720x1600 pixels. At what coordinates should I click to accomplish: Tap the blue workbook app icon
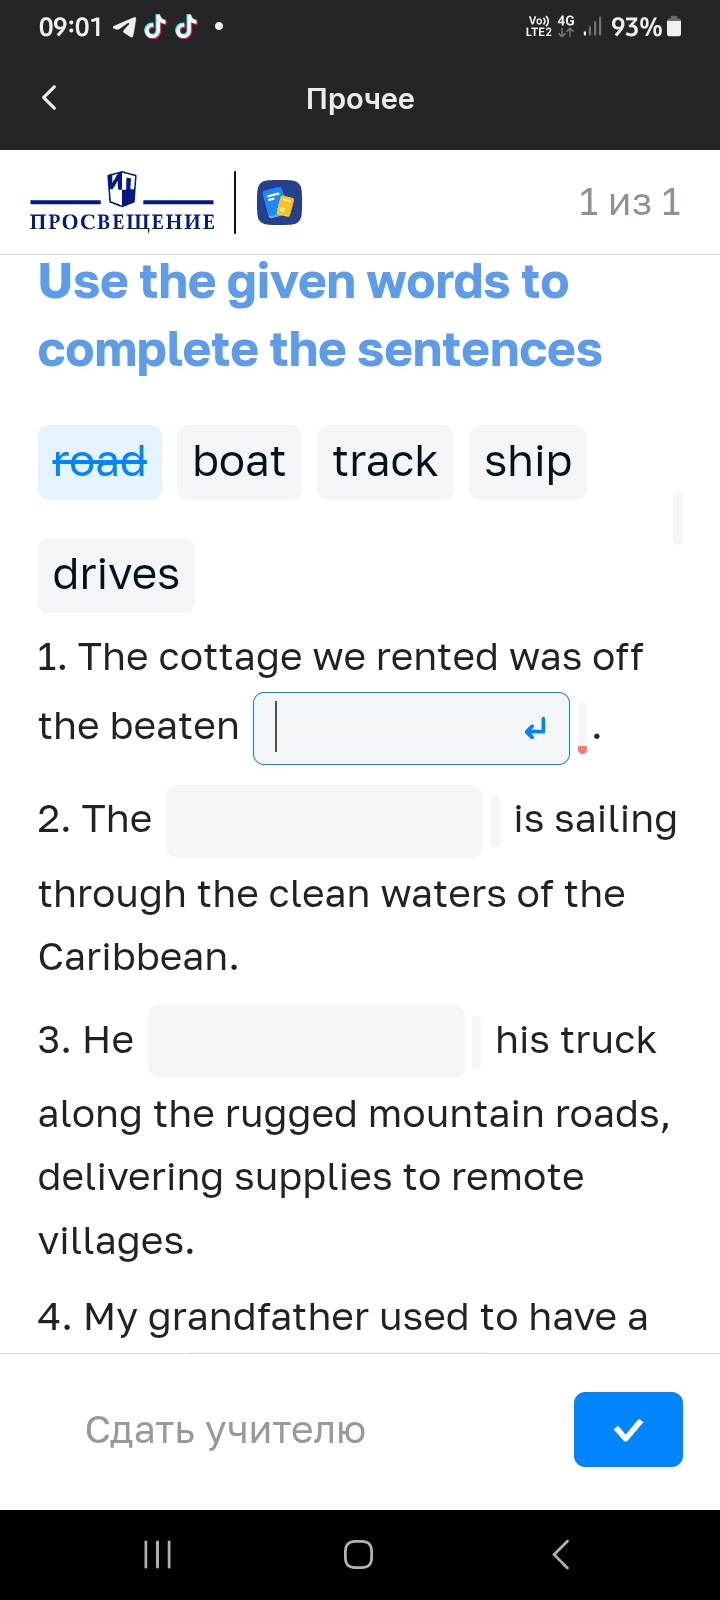(x=280, y=203)
